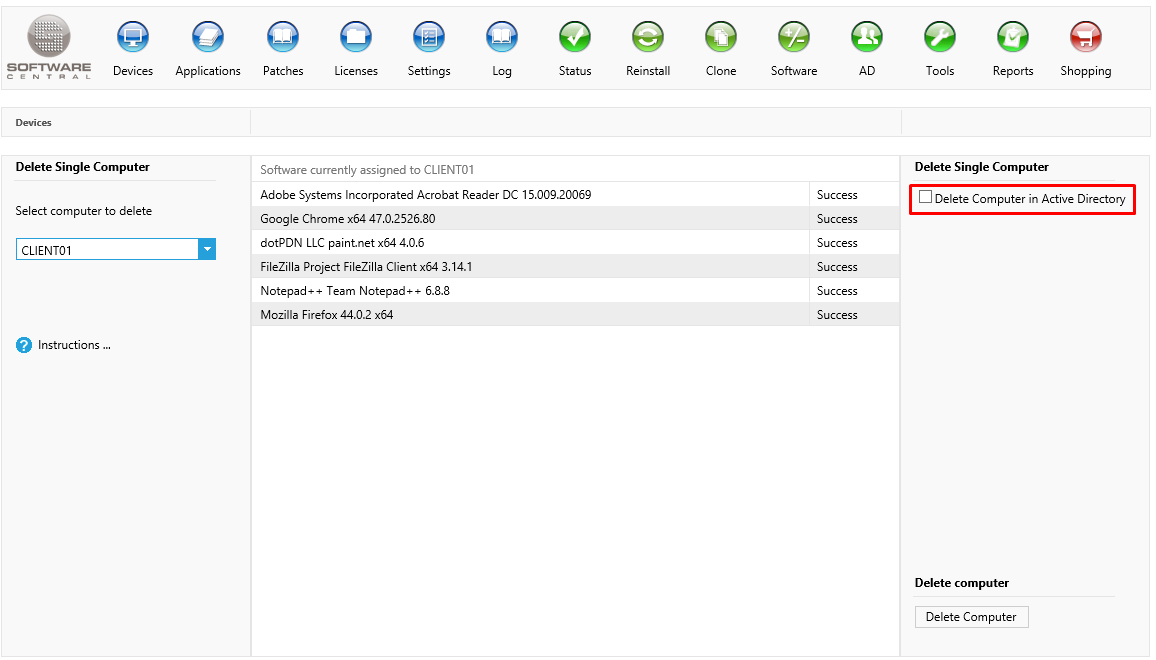Open the red Shopping cart icon
Viewport: 1156px width, 660px height.
[x=1086, y=38]
